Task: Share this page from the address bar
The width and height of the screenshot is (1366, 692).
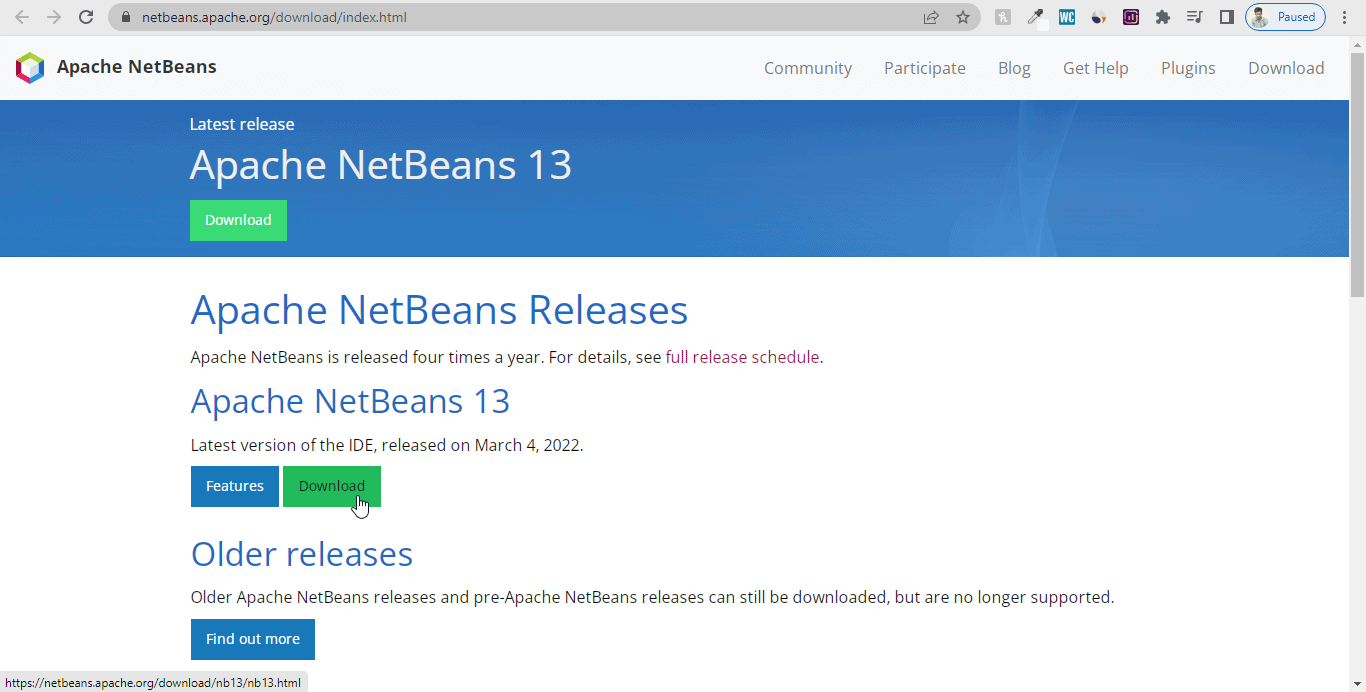Action: point(931,17)
